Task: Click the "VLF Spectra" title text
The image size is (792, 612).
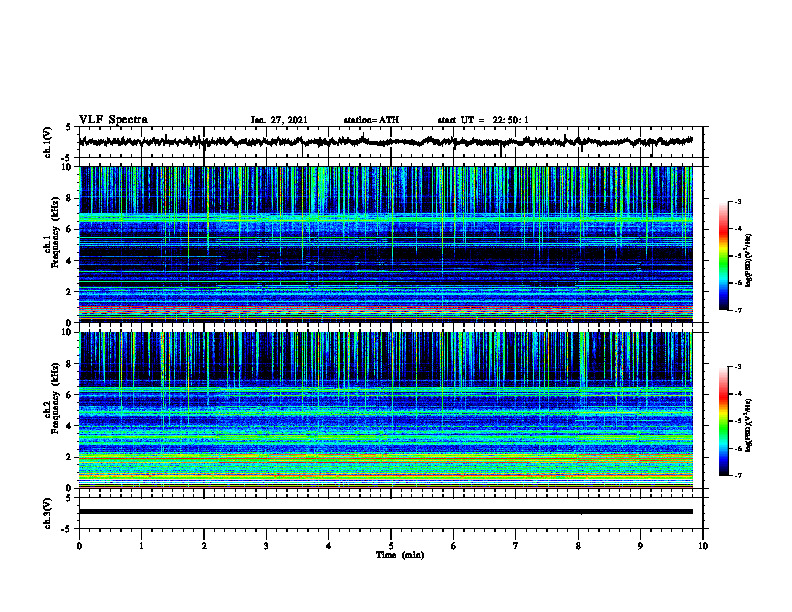Action: point(113,120)
